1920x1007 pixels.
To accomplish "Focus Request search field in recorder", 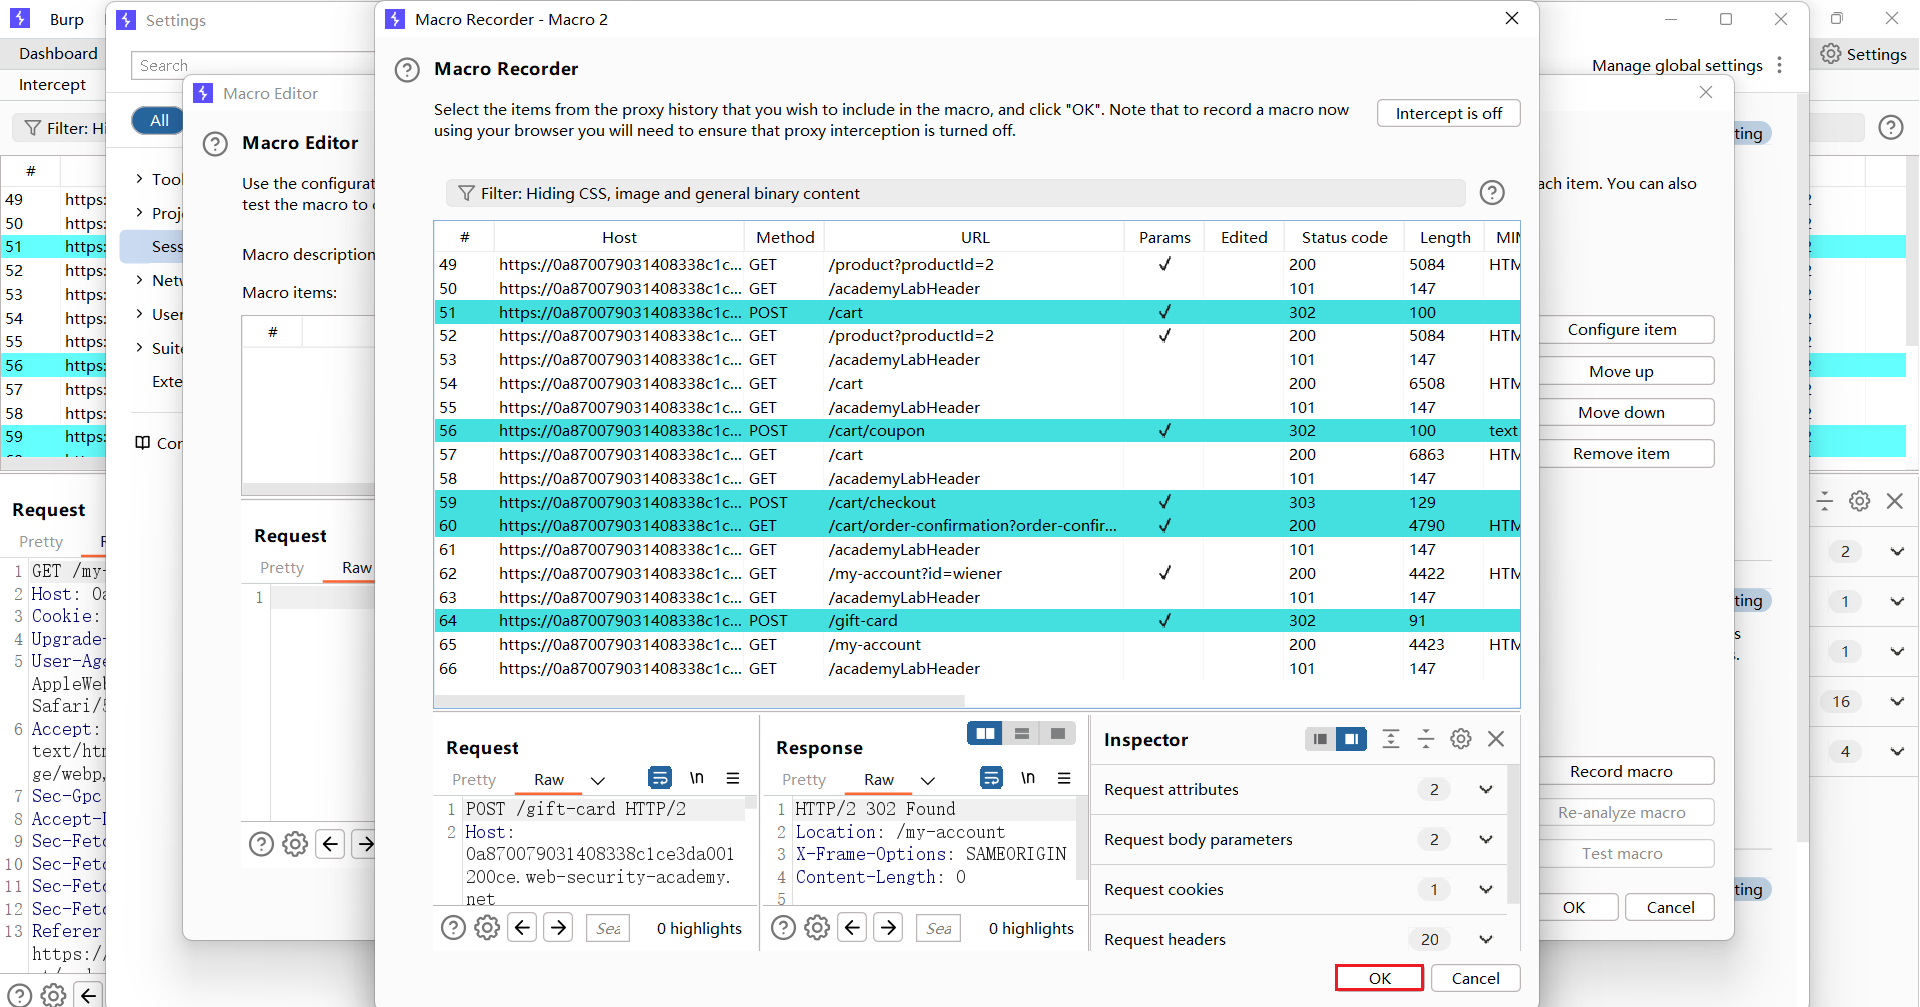I will 608,928.
